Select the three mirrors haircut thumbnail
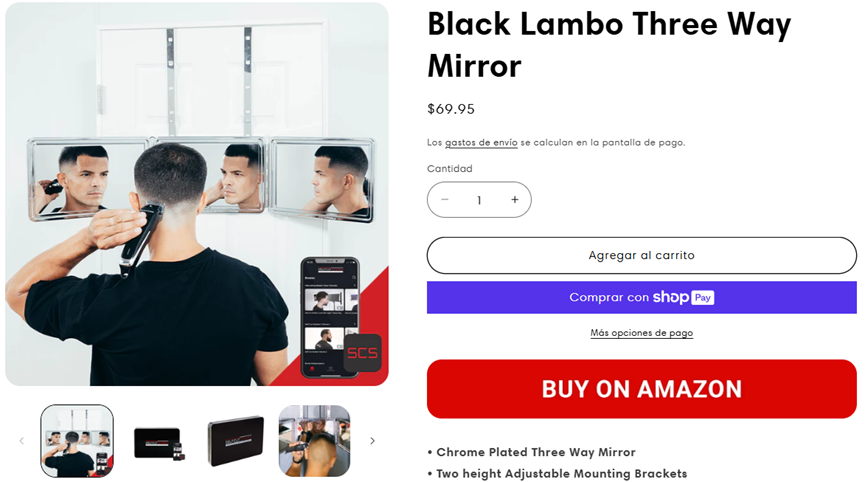Screen dimensions: 865x482 tap(77, 441)
